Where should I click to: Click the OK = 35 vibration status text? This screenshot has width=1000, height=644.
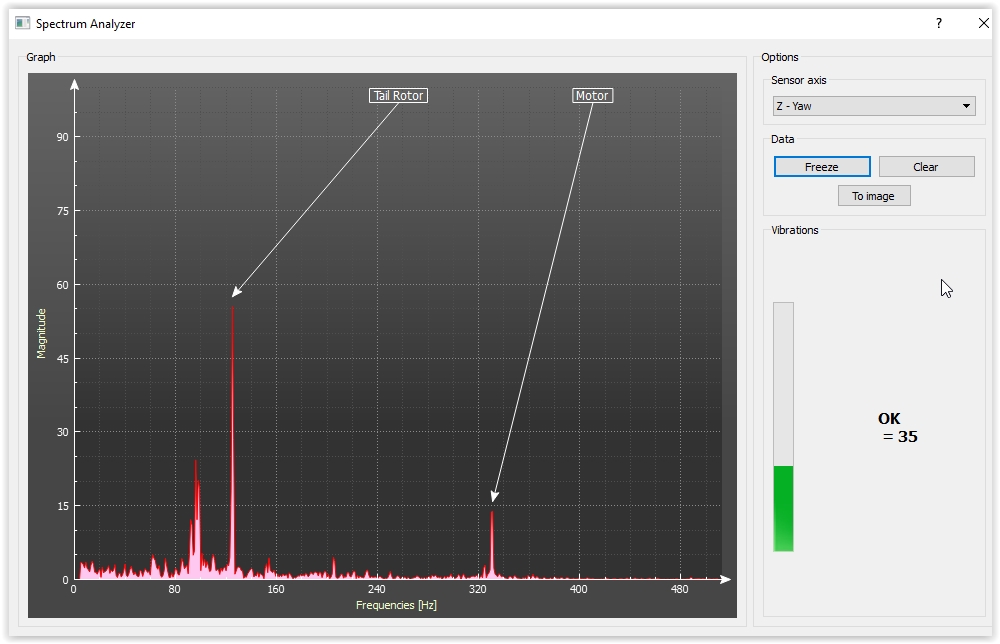896,428
